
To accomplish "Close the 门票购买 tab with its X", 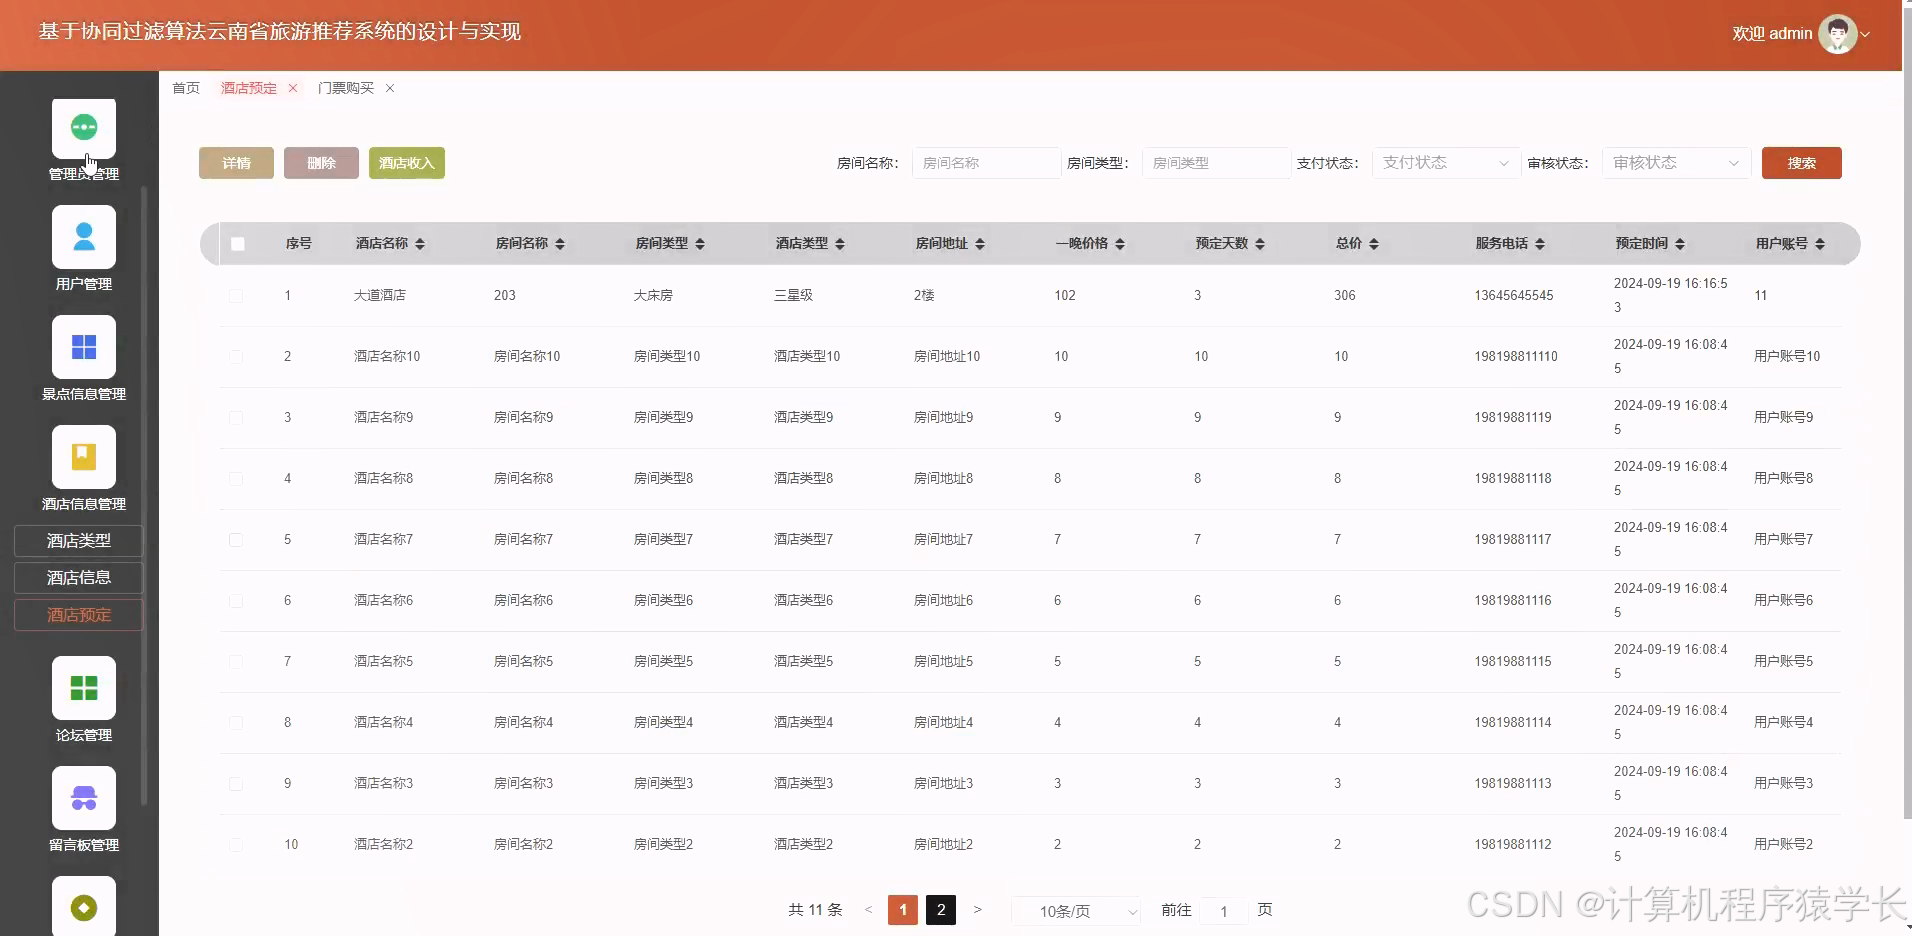I will pos(390,88).
